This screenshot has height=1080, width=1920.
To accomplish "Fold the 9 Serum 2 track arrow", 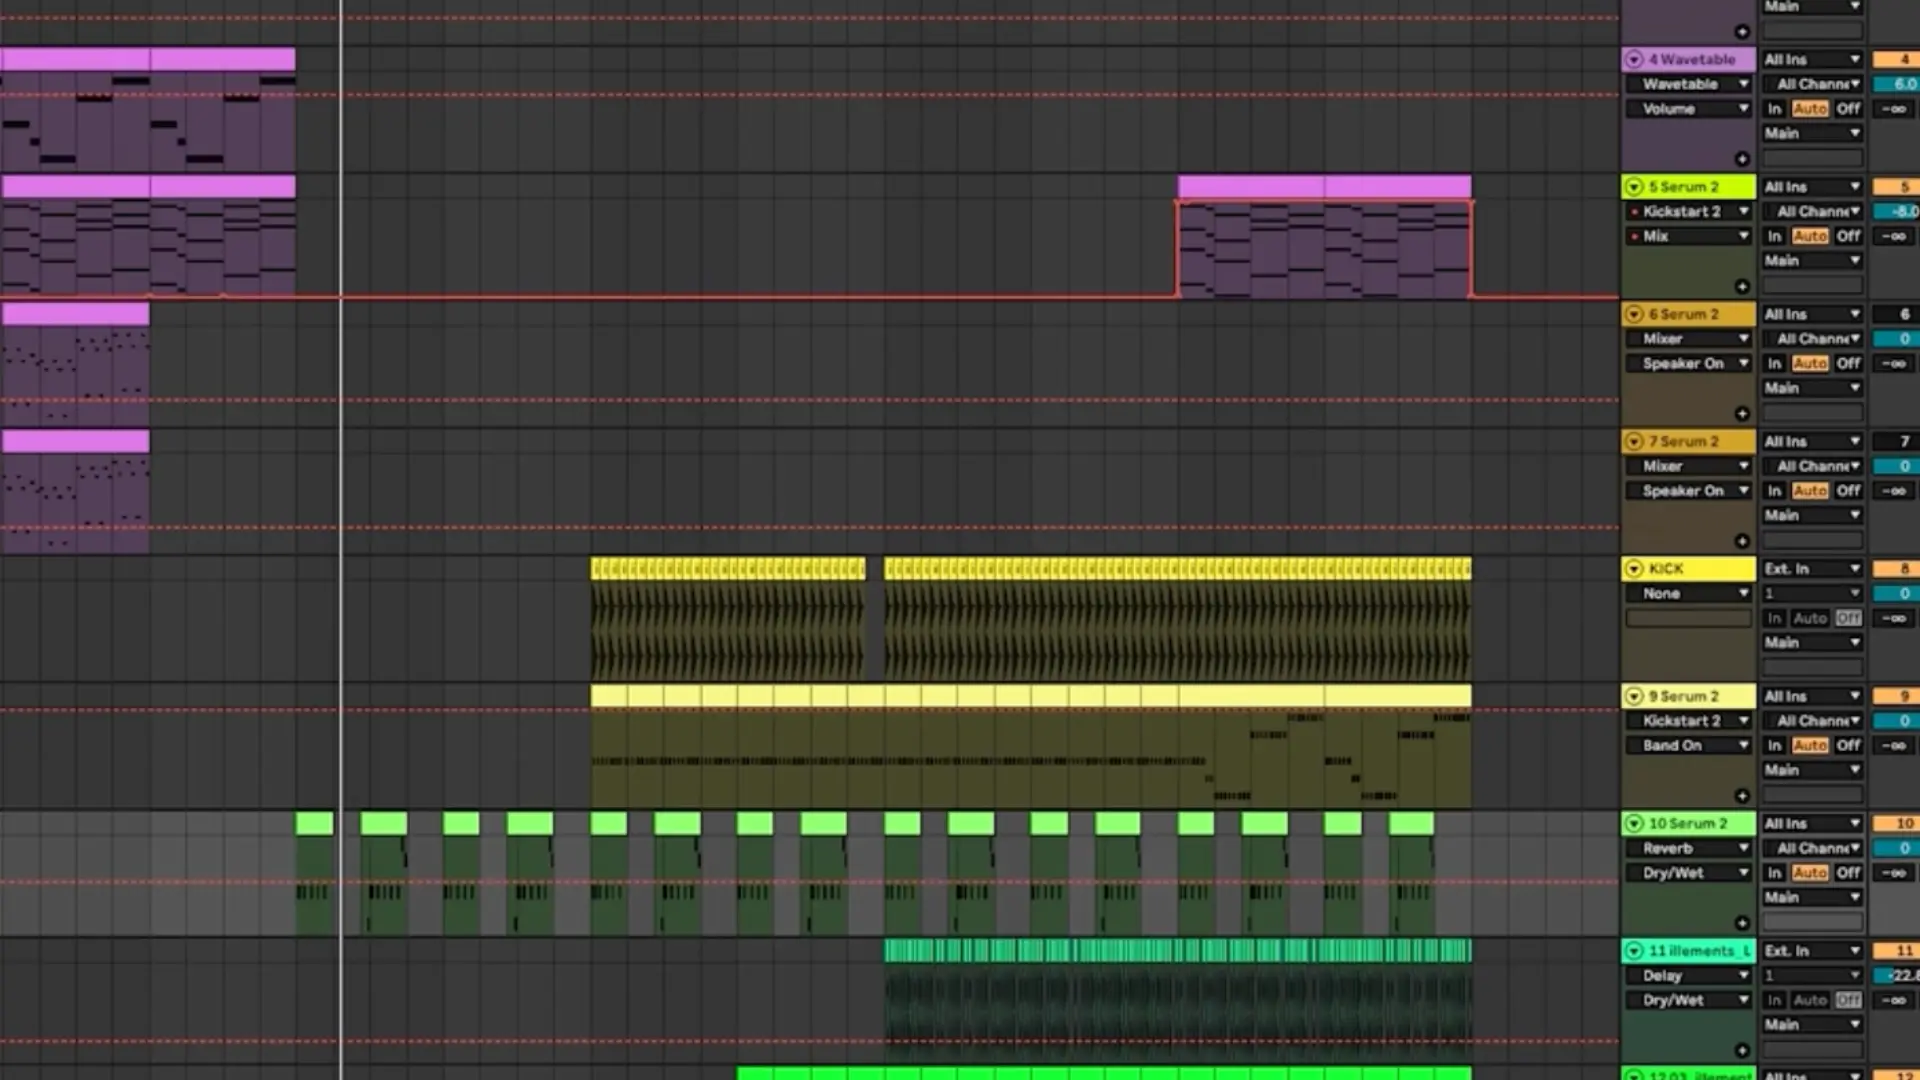I will pyautogui.click(x=1634, y=696).
